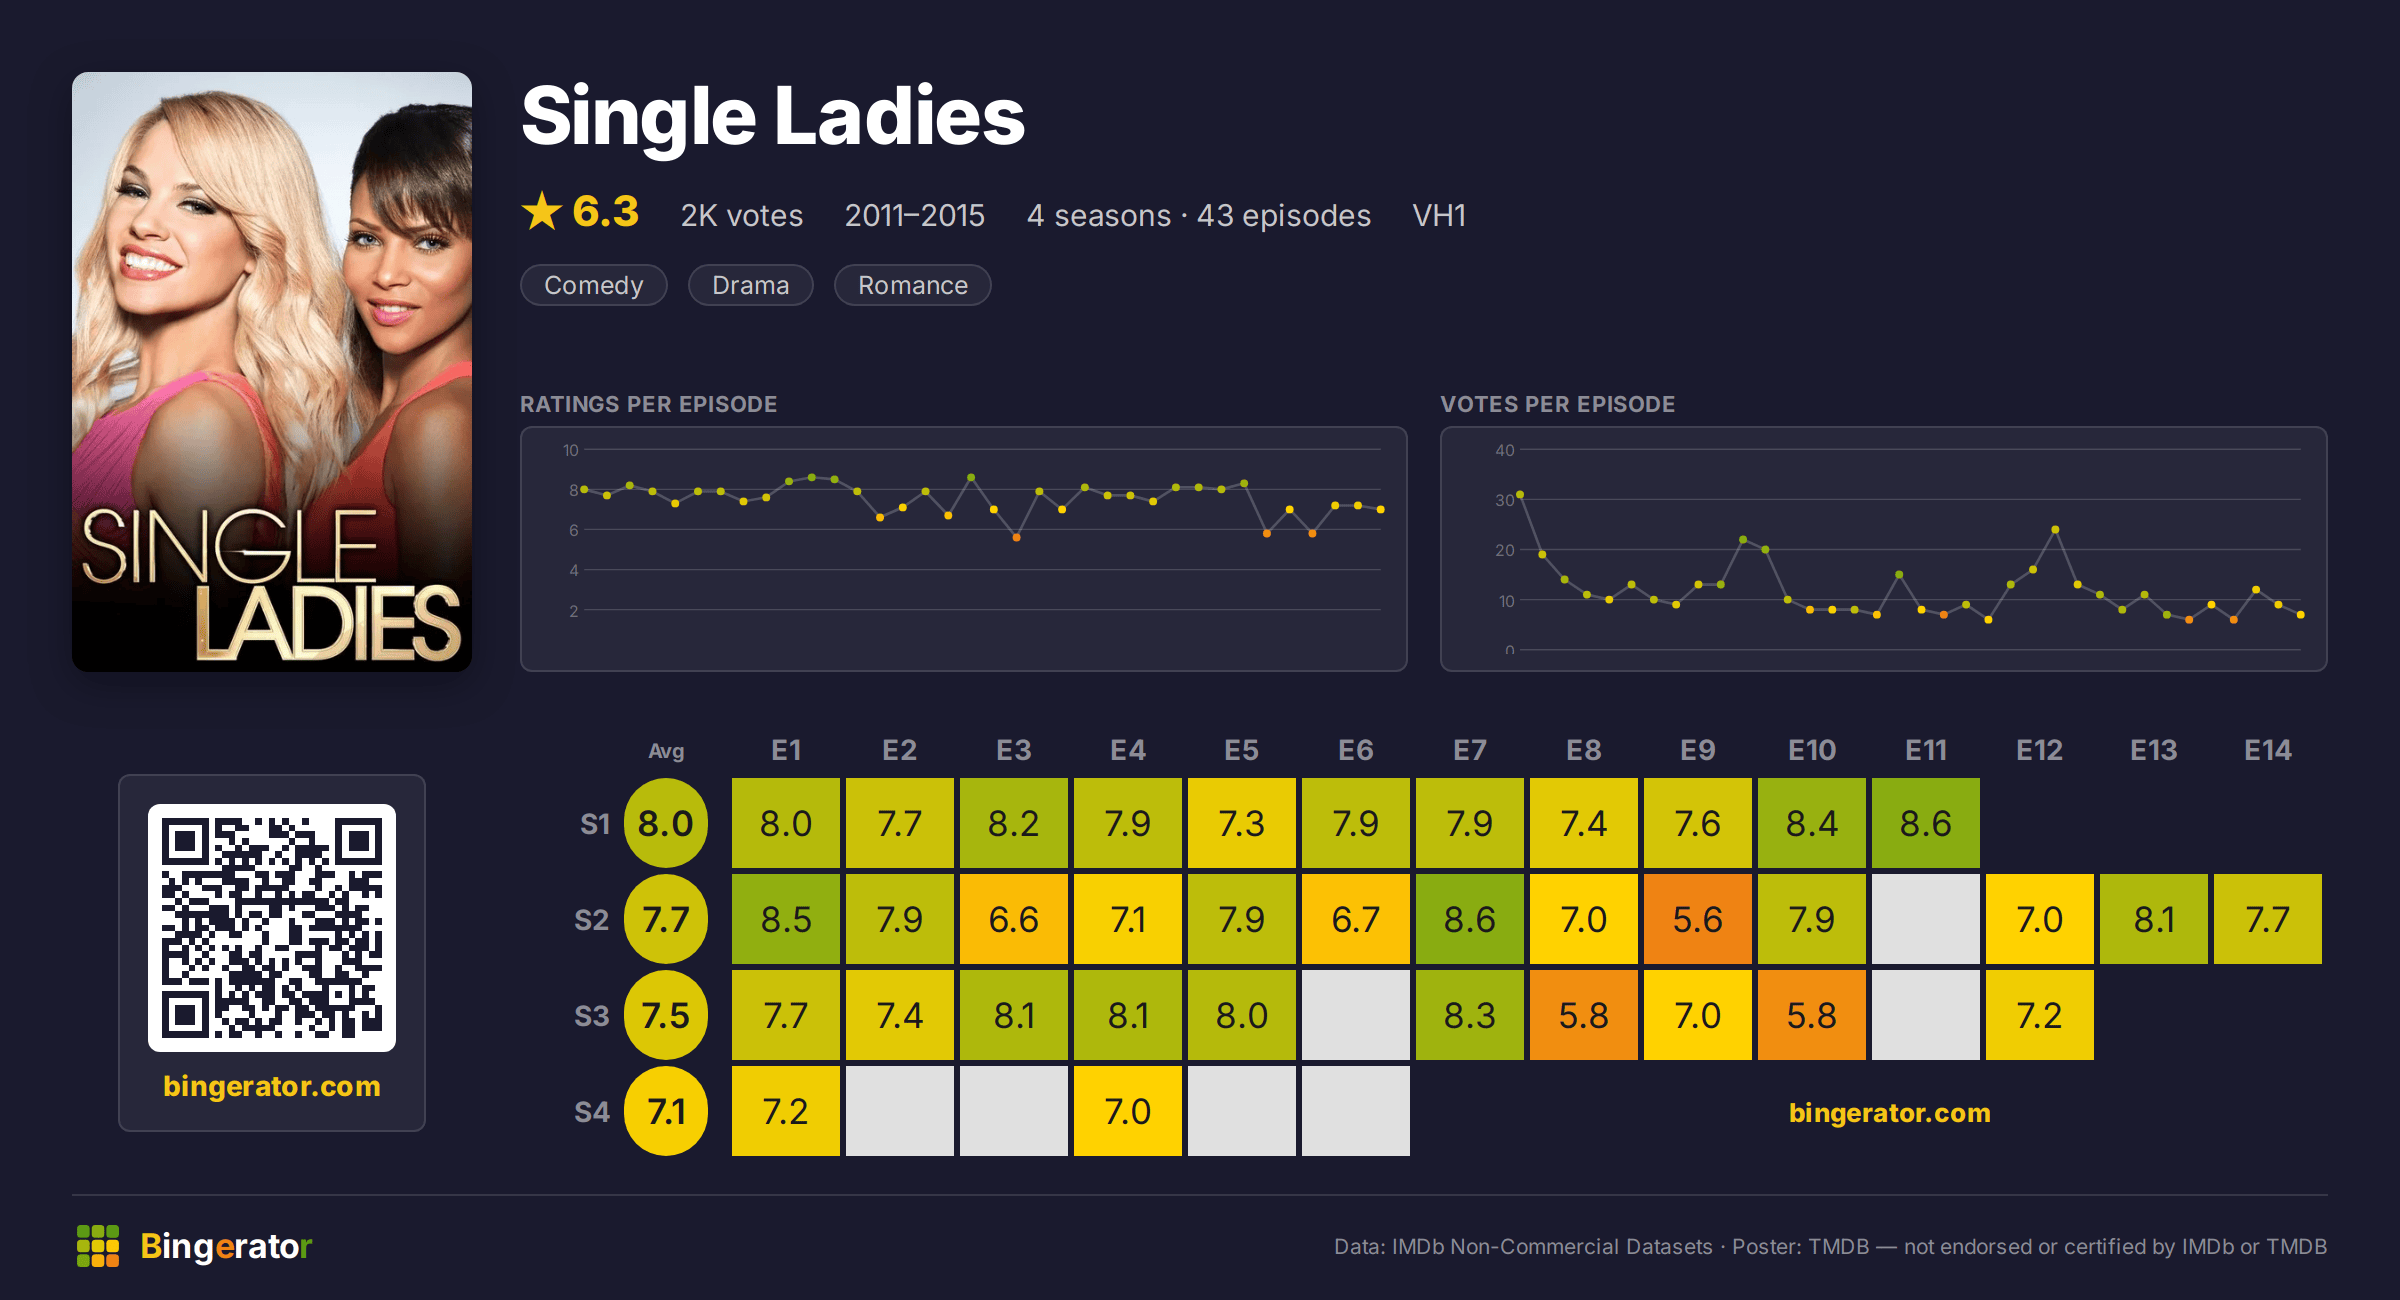Click the Comedy genre tag
Screen dimensions: 2400x1300
(x=594, y=285)
